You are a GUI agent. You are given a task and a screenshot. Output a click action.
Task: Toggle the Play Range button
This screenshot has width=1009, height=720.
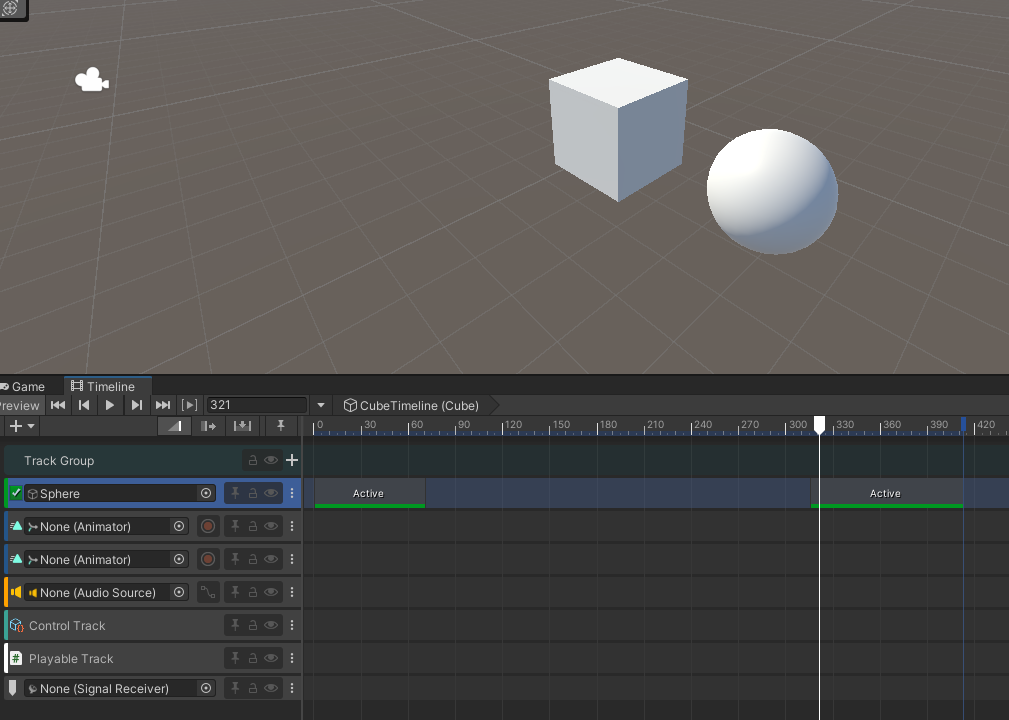click(189, 405)
